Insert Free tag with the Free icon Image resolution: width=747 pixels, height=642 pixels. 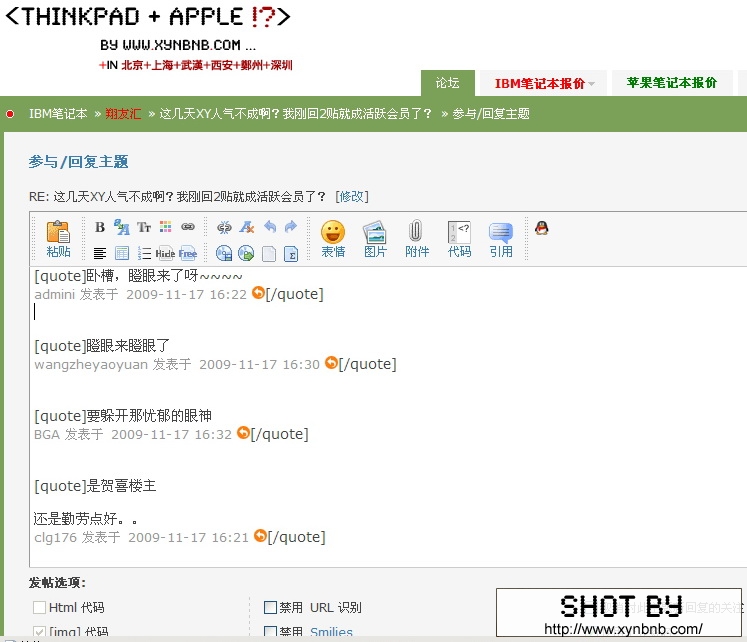tap(188, 253)
